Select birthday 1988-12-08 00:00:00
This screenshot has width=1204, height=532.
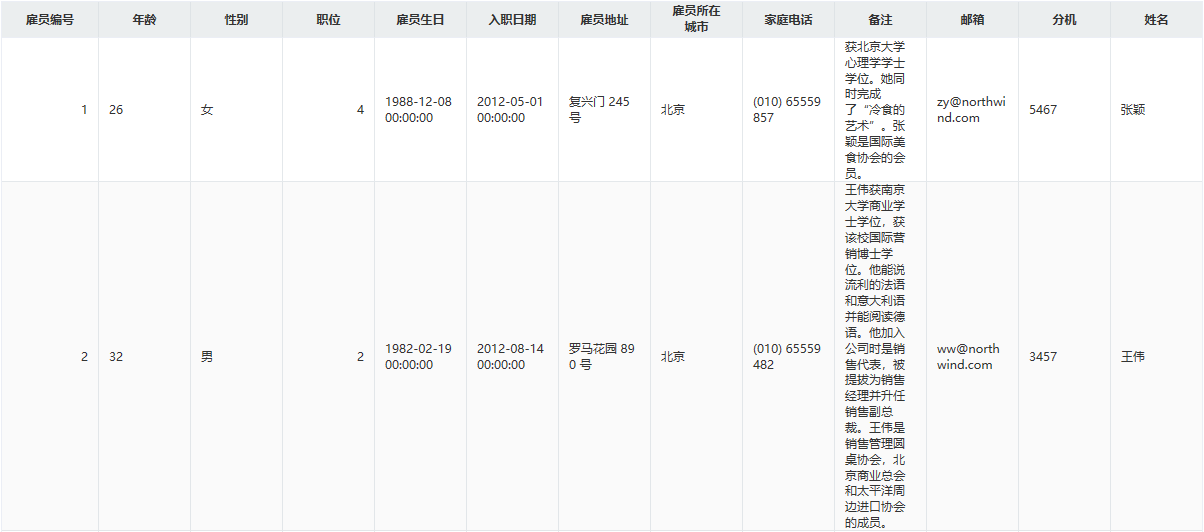pos(420,110)
